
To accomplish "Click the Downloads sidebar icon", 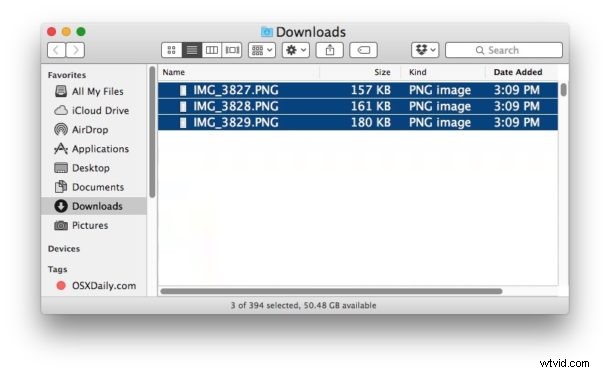I will [61, 206].
